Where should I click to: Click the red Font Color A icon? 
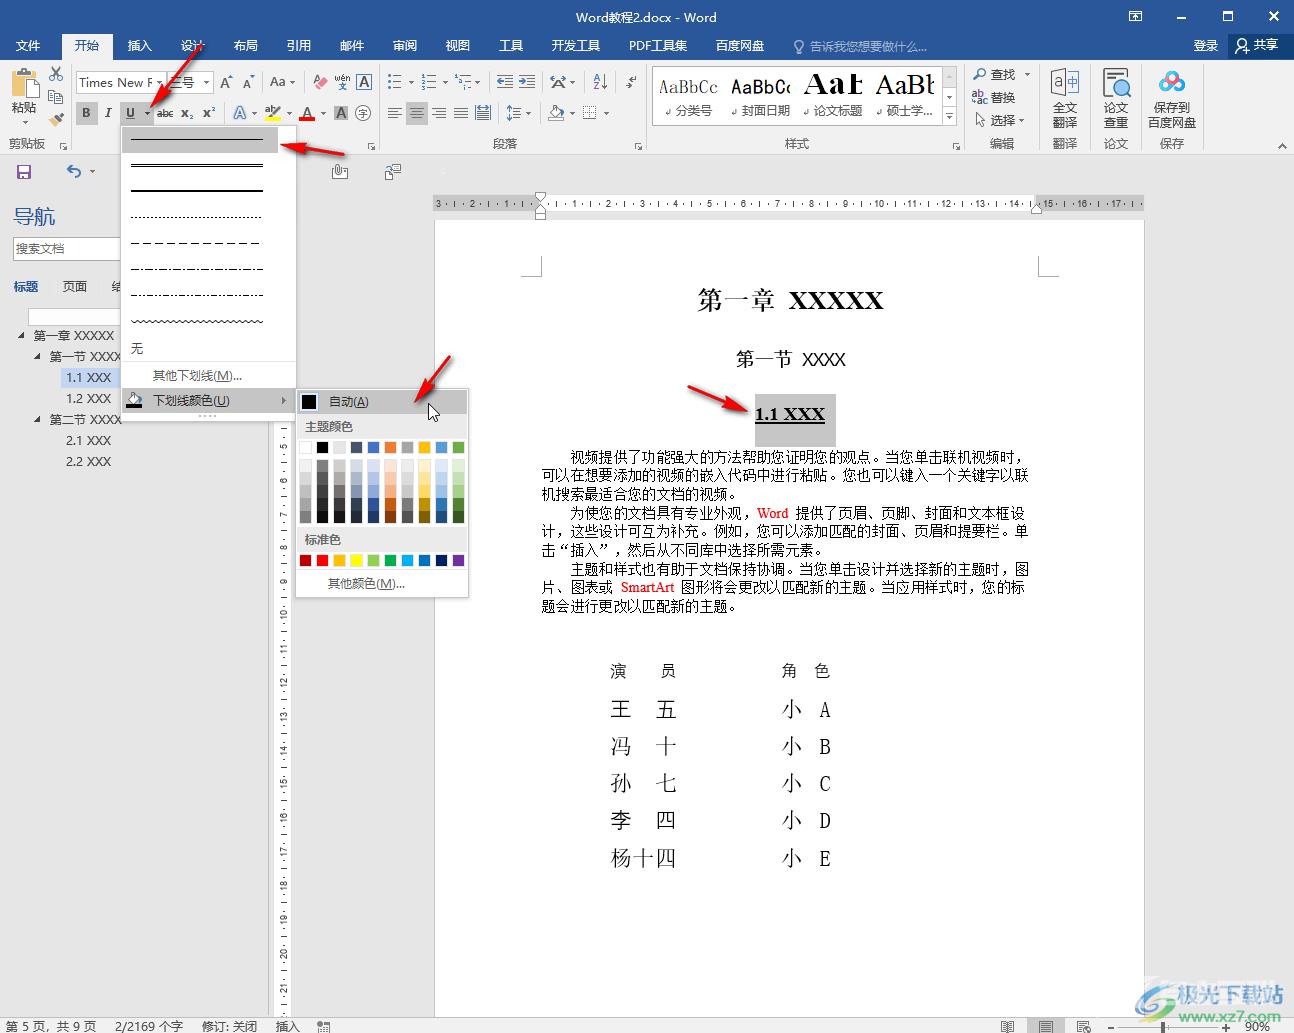point(307,113)
